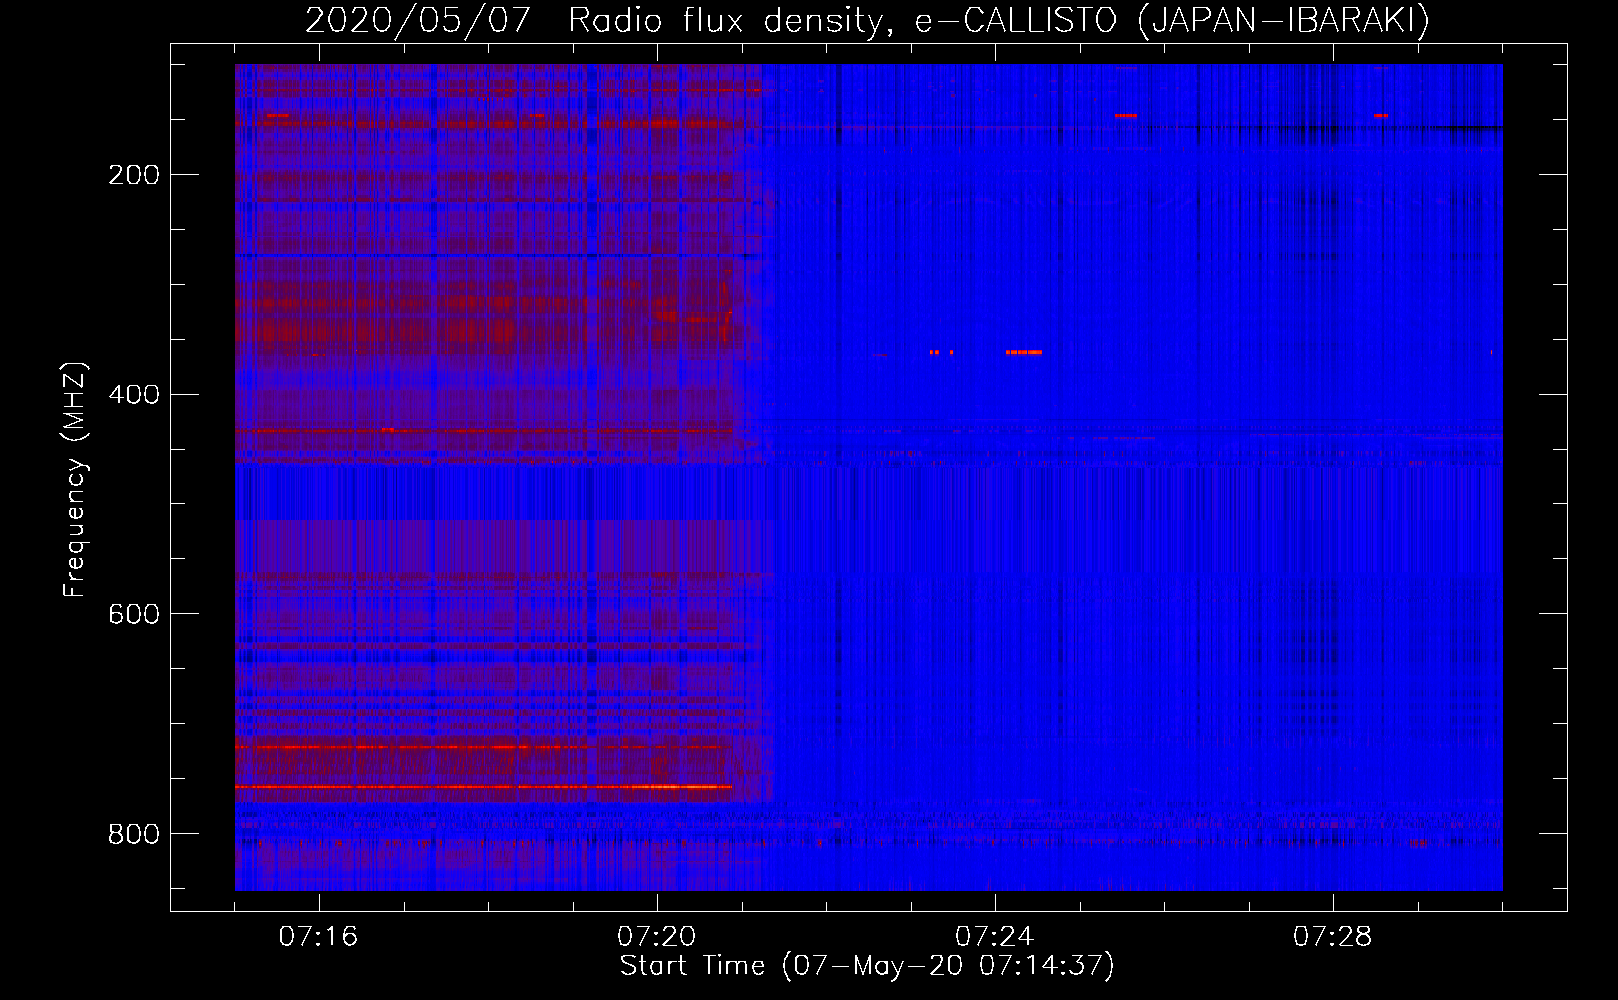Click the plot title "2020/05/07 Radio flux density, e-CALLISTO (JAPAN-IBARAKI)"
This screenshot has width=1618, height=1000.
867,20
